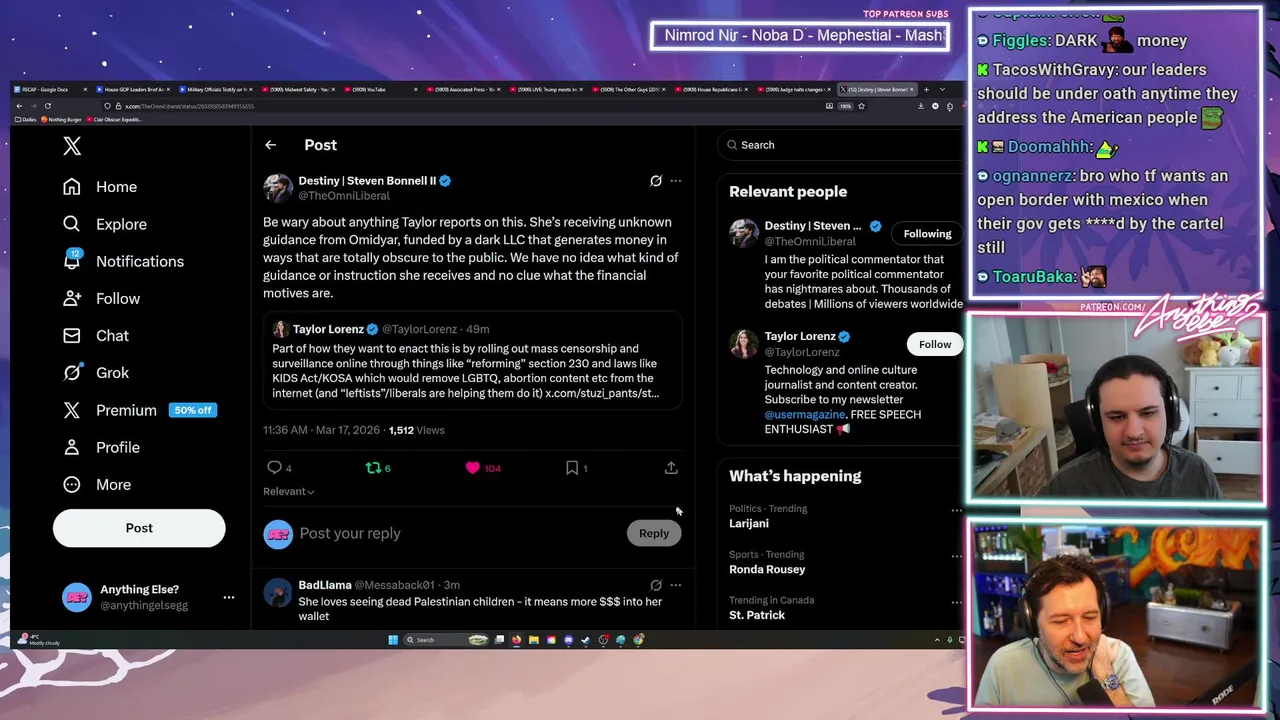The image size is (1280, 720).
Task: Switch to House GOP Leaders Brief tab
Action: (x=134, y=90)
